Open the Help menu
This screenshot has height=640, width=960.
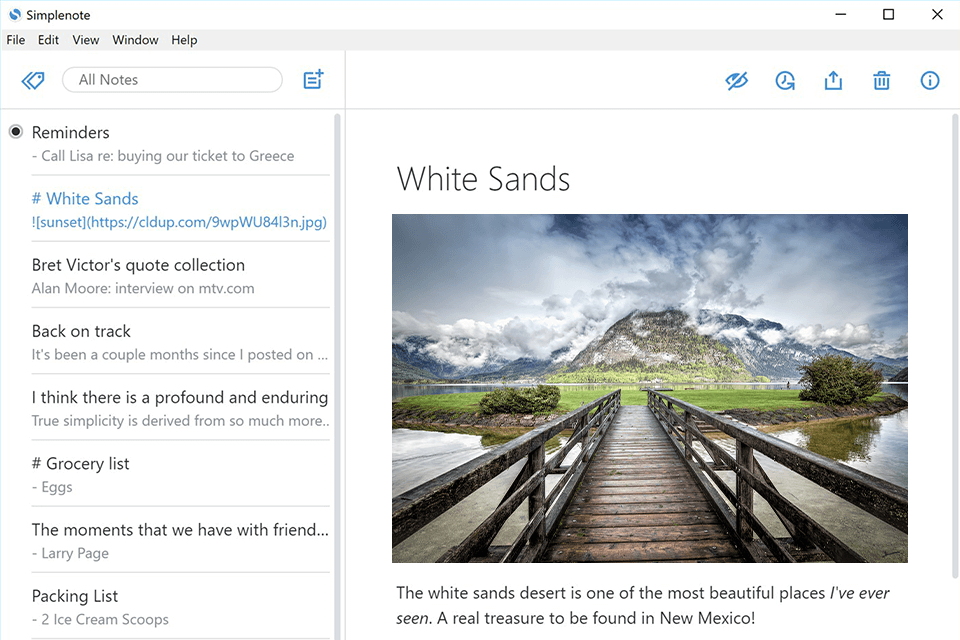(184, 40)
